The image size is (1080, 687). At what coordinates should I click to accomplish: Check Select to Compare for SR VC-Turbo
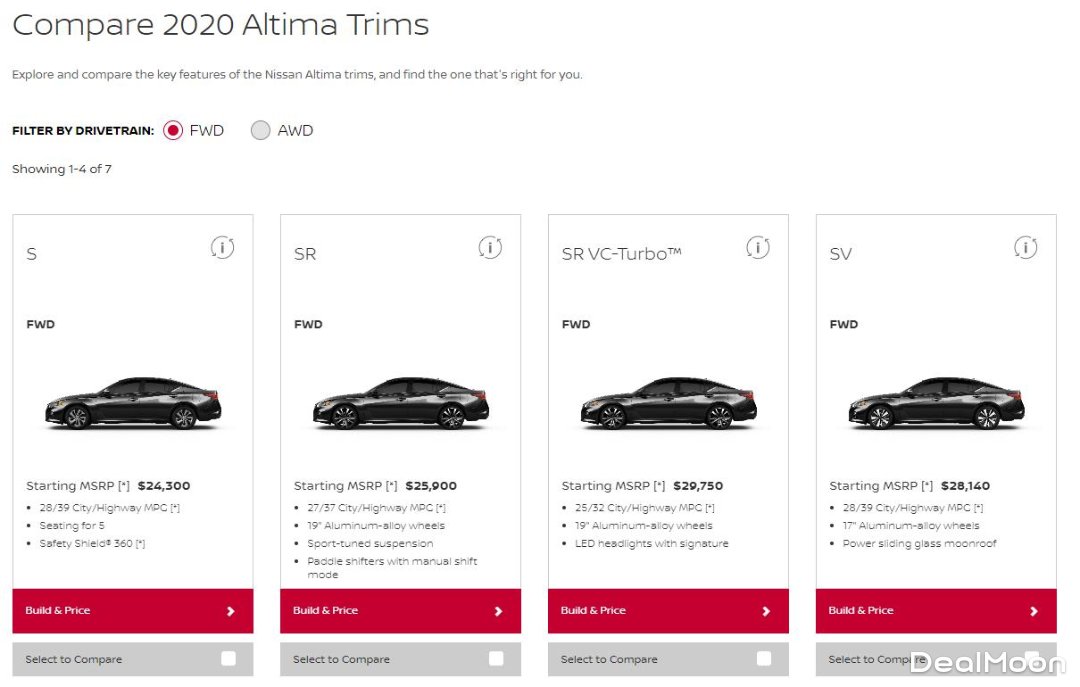coord(764,658)
